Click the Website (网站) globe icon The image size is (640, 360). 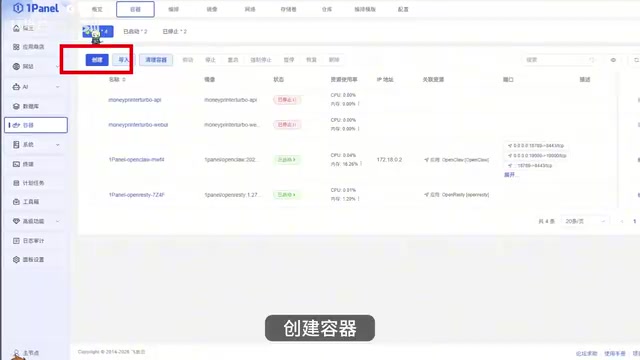click(x=16, y=66)
